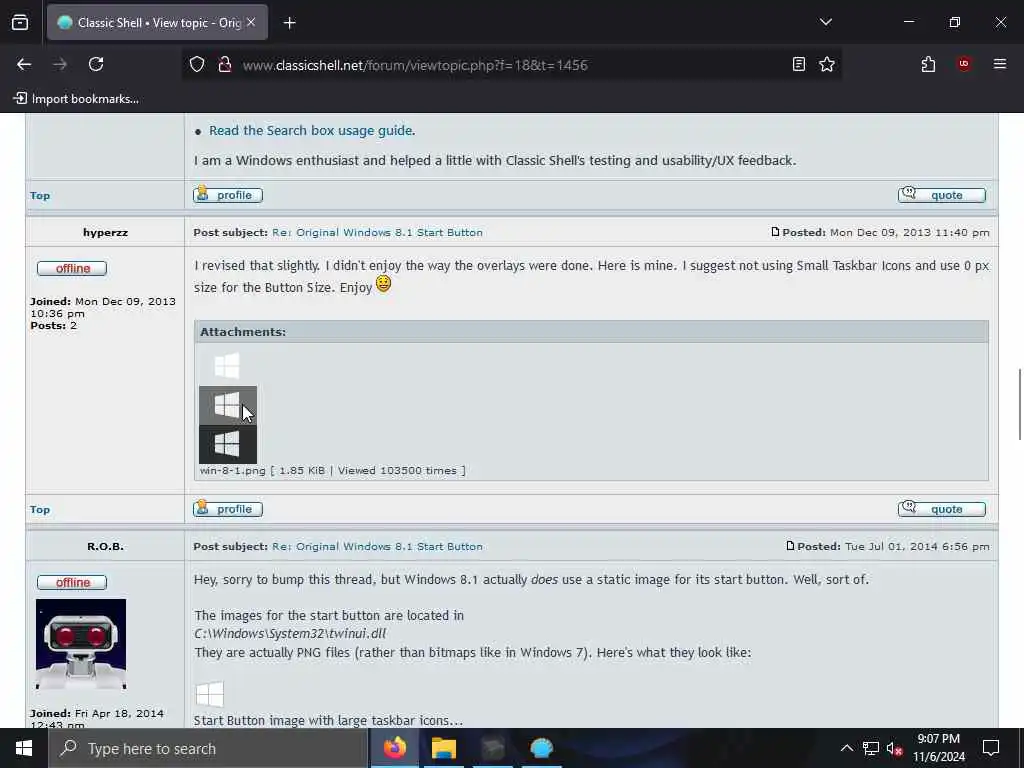Viewport: 1024px width, 768px height.
Task: Open Classic Shell shell icon on taskbar
Action: [541, 748]
